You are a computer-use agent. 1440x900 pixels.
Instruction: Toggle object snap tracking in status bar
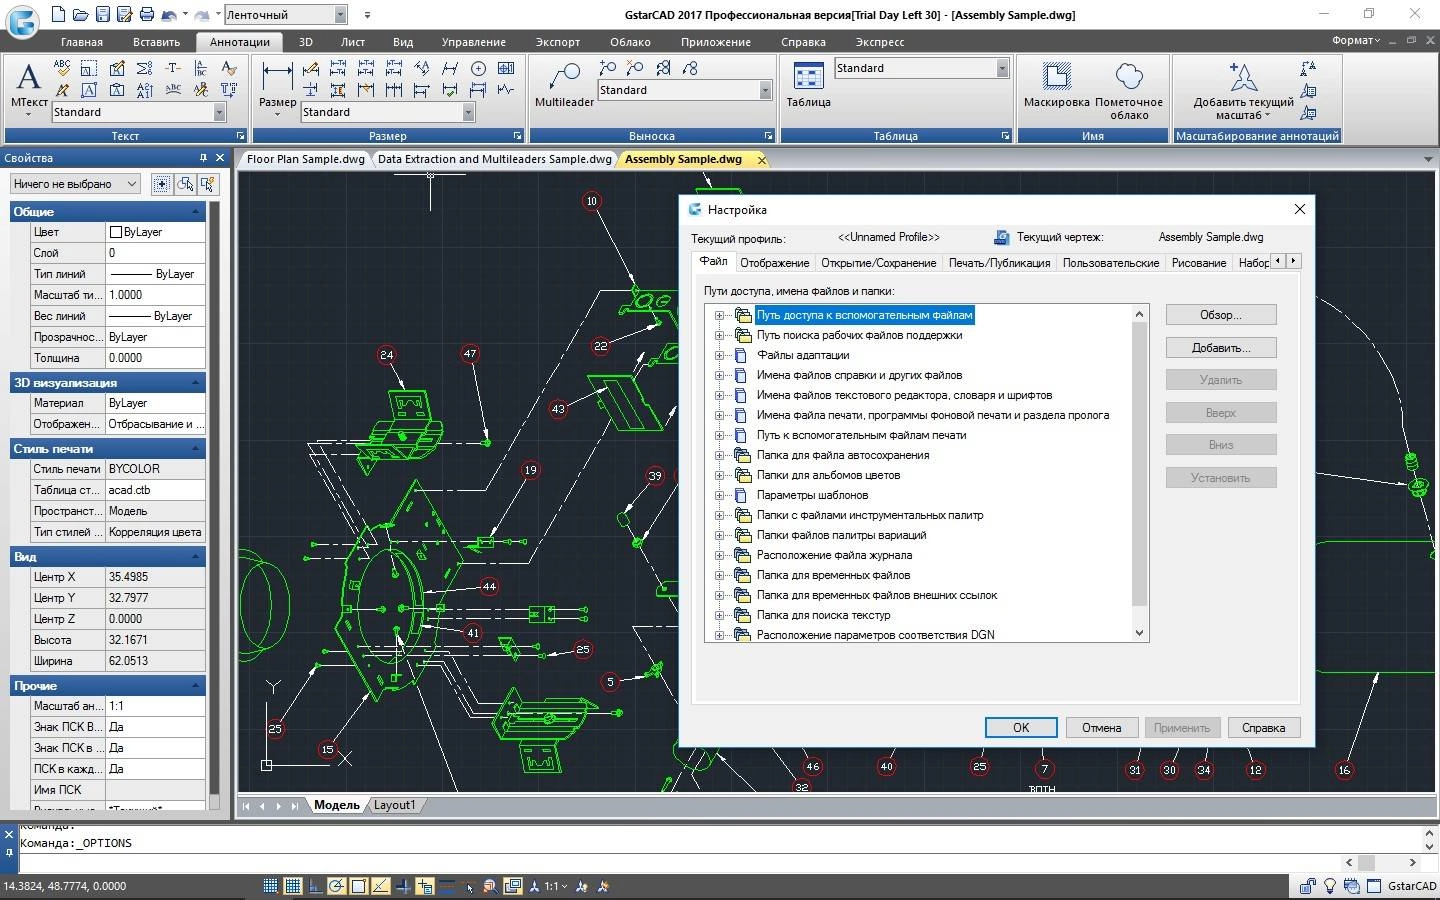[381, 886]
